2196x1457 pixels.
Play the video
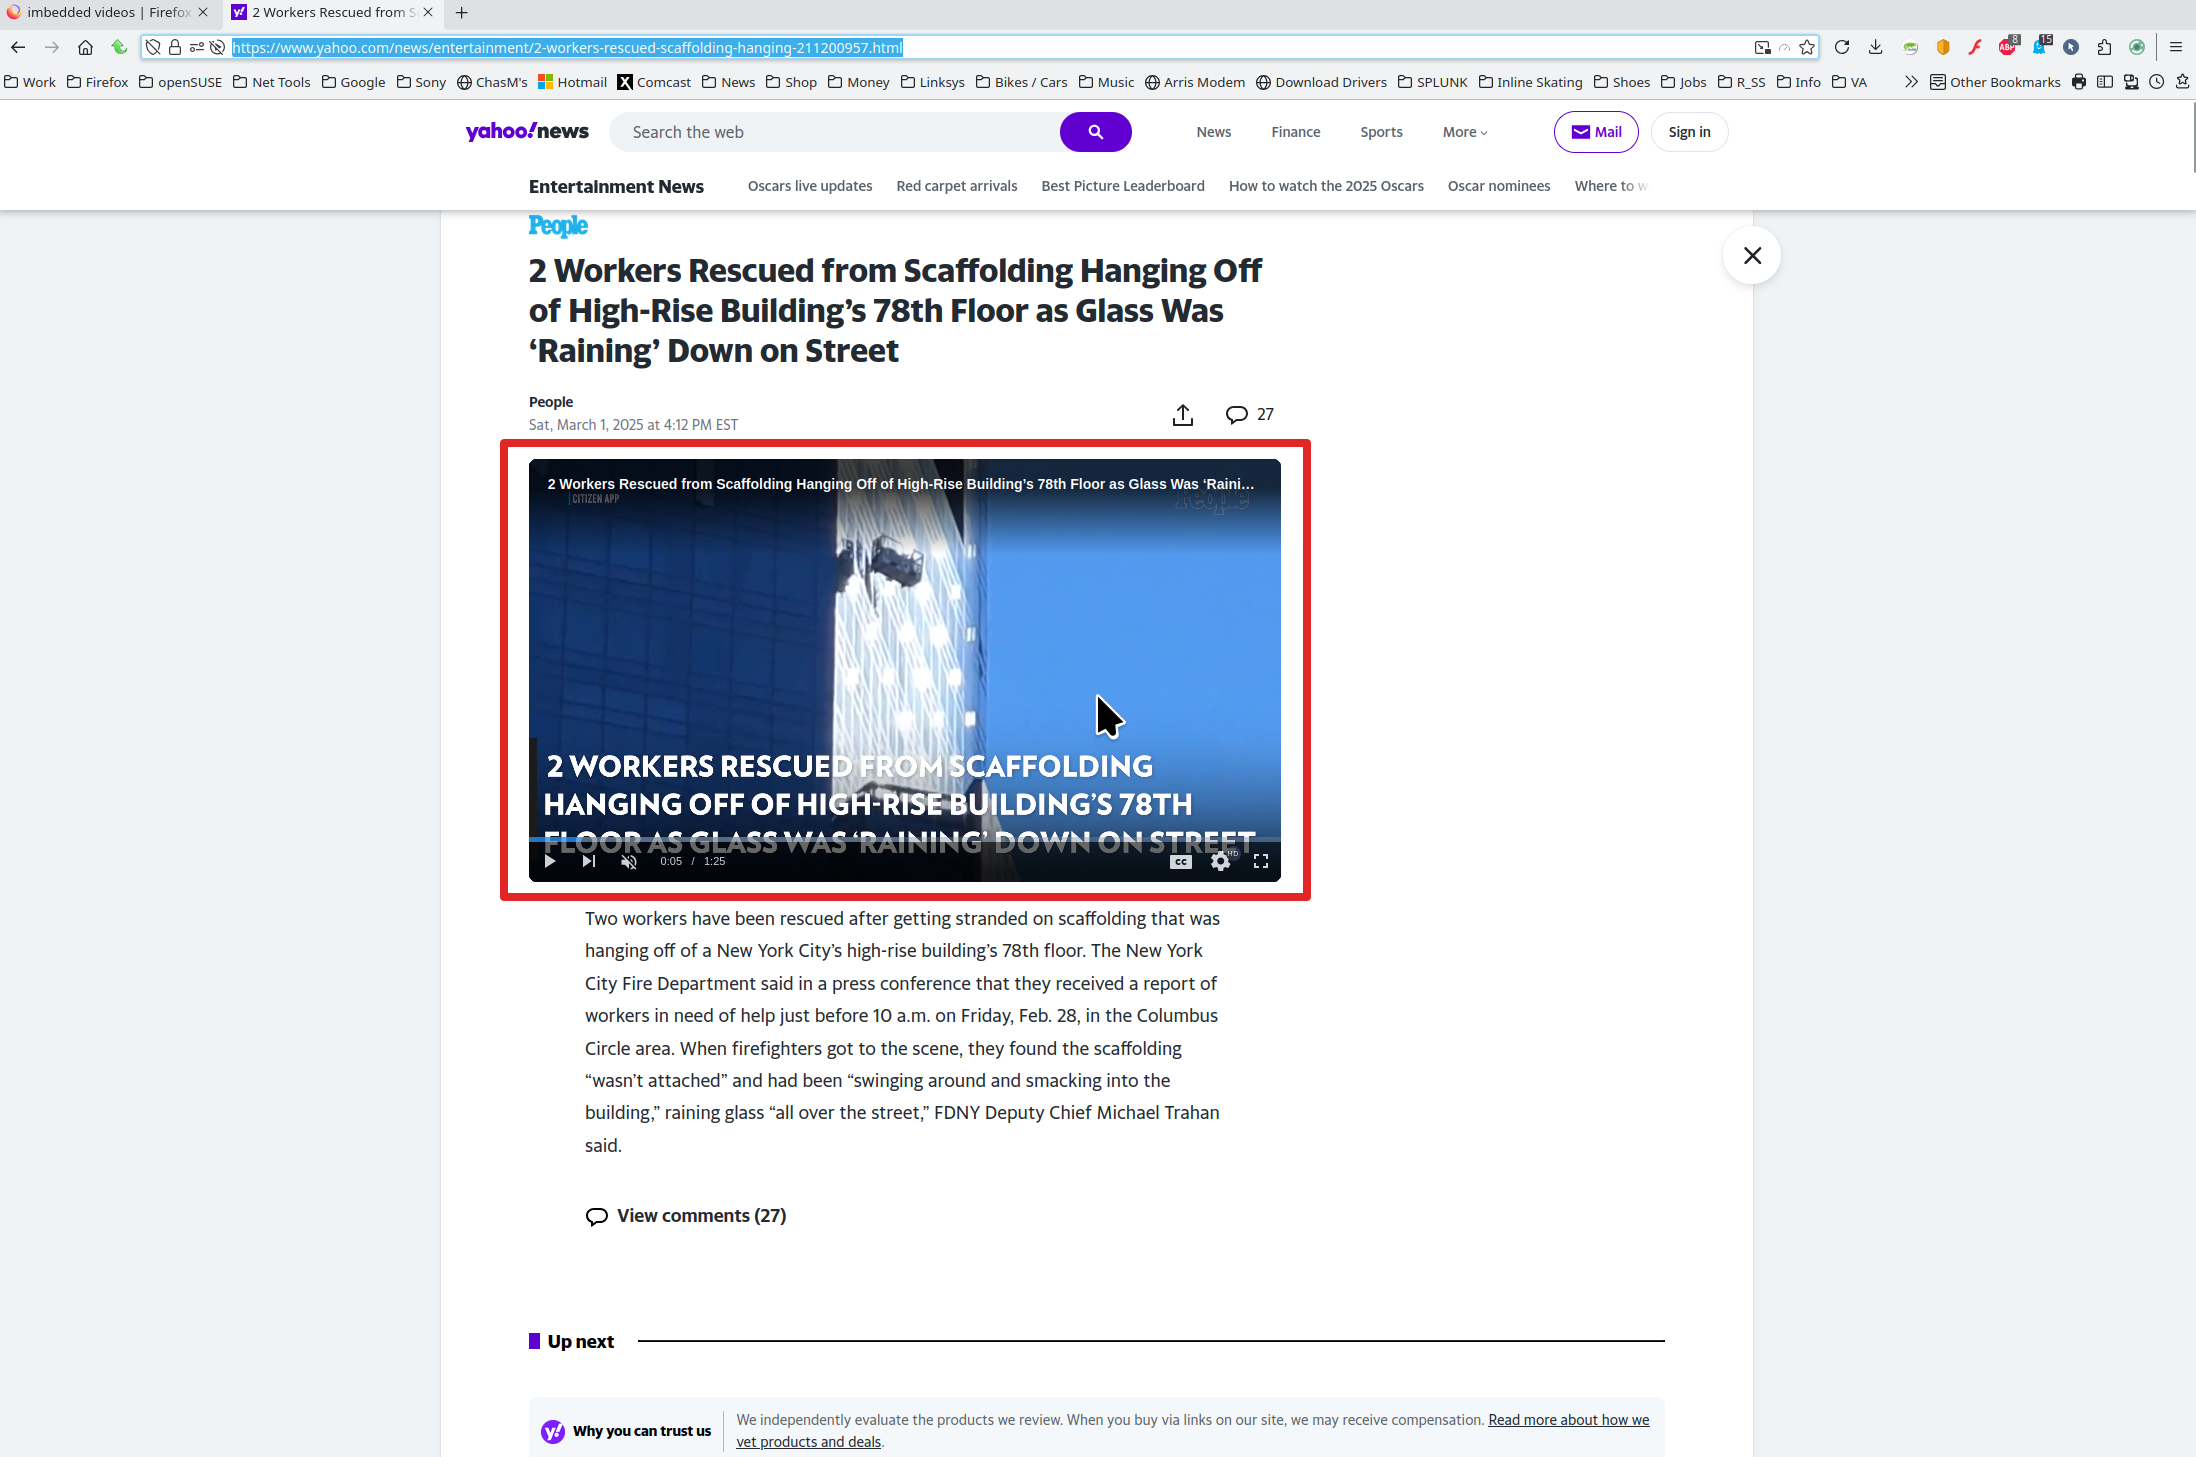[x=550, y=861]
